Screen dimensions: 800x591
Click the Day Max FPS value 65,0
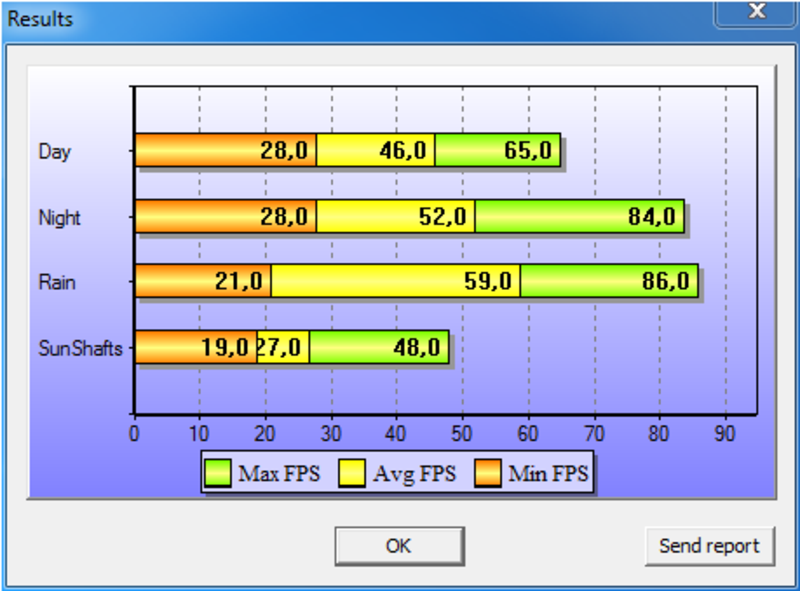point(528,151)
